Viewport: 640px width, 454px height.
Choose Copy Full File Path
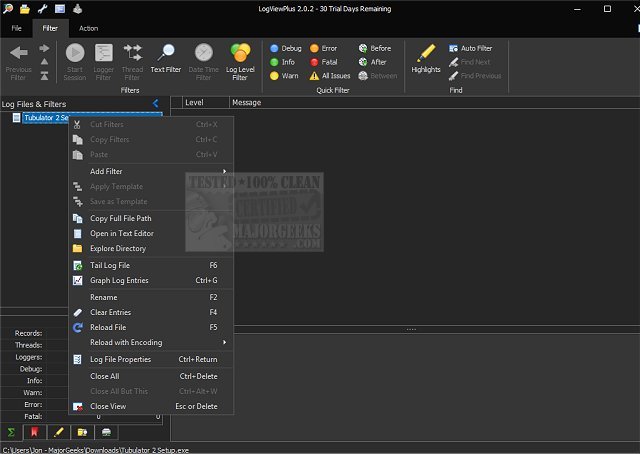coord(151,218)
